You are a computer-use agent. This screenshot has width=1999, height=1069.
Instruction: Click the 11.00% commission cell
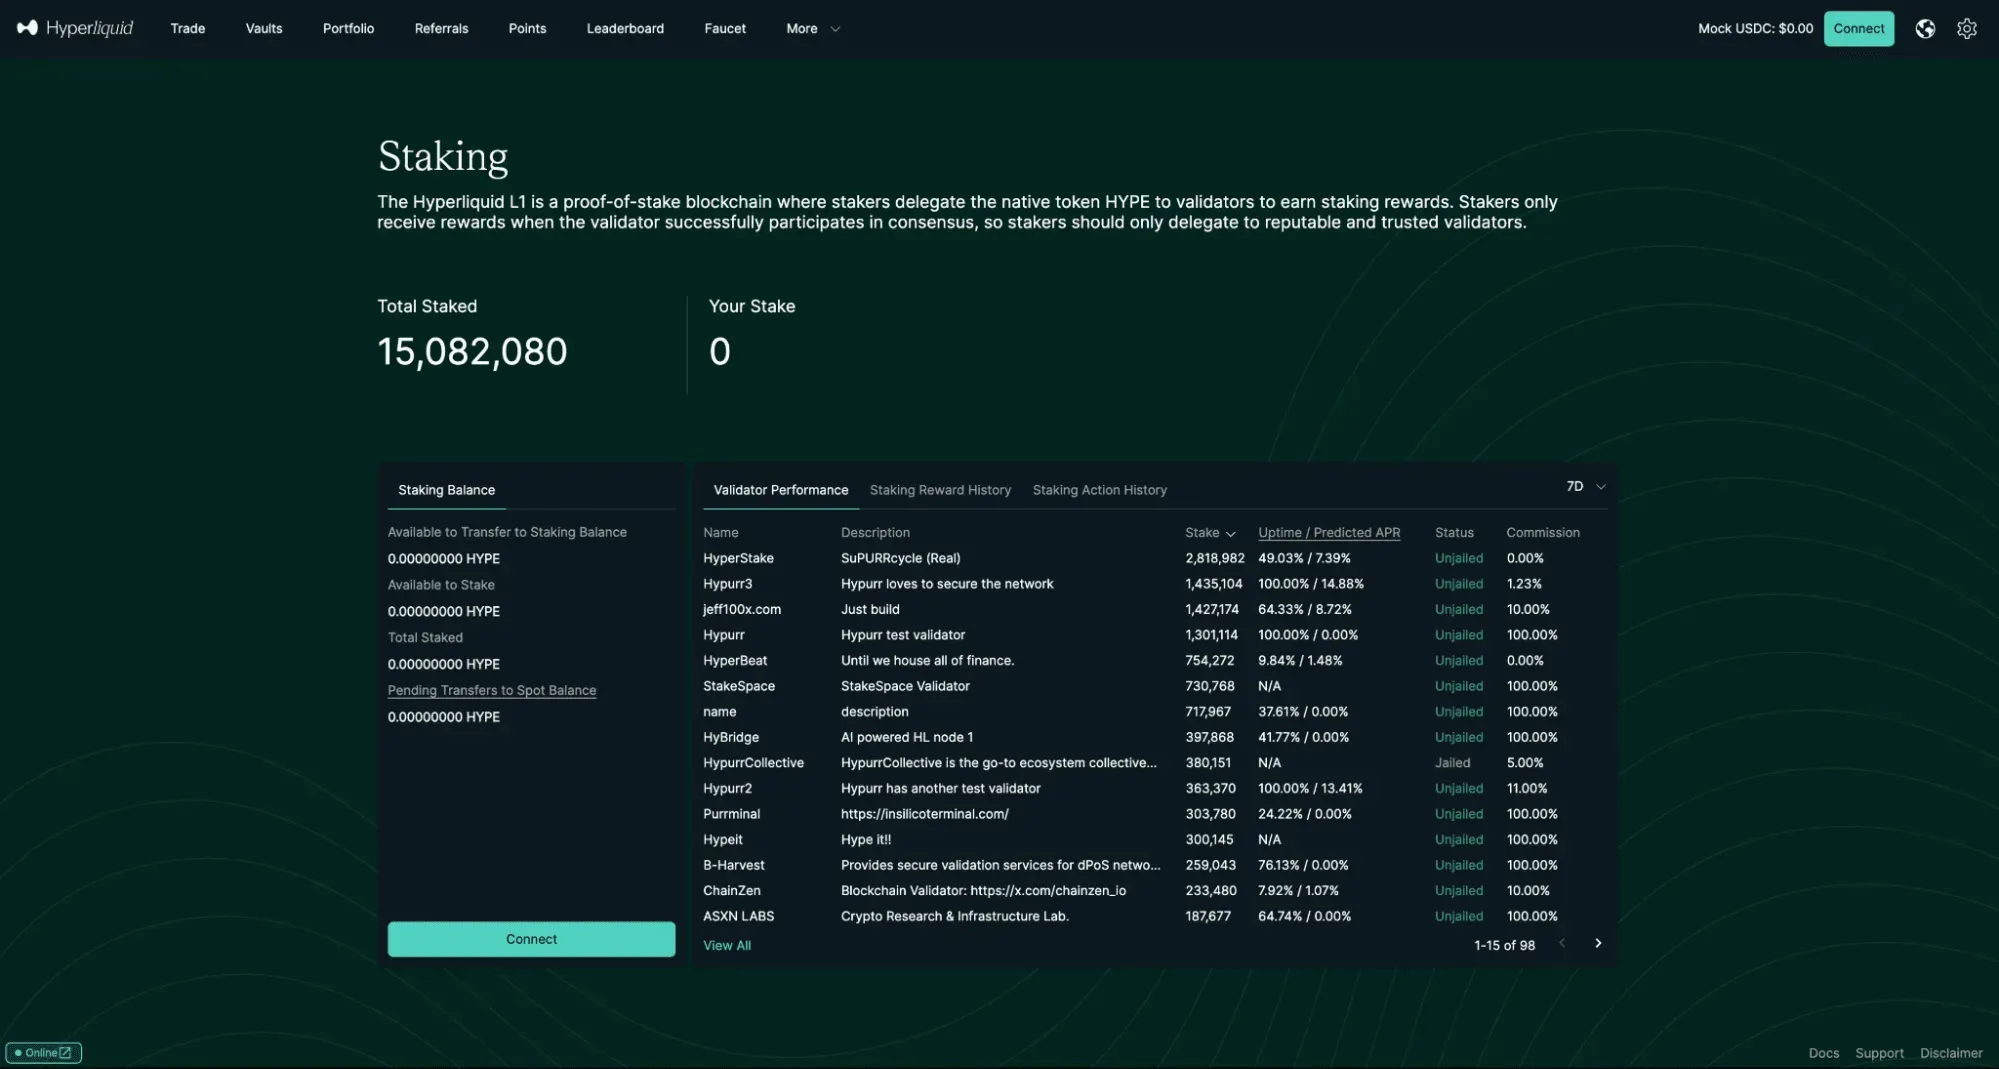[1527, 789]
